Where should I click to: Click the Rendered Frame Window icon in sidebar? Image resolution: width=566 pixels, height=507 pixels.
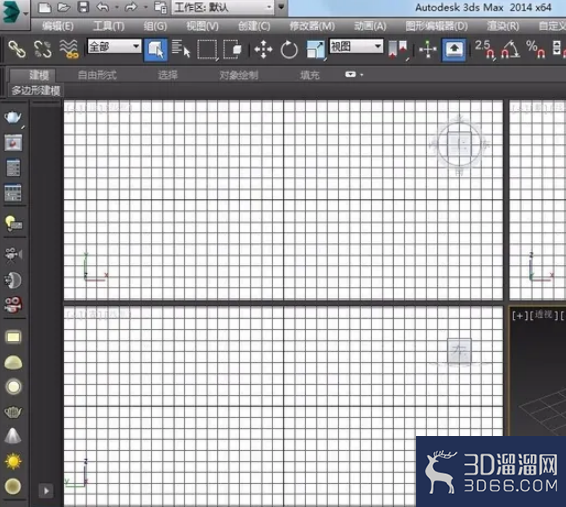tap(13, 143)
